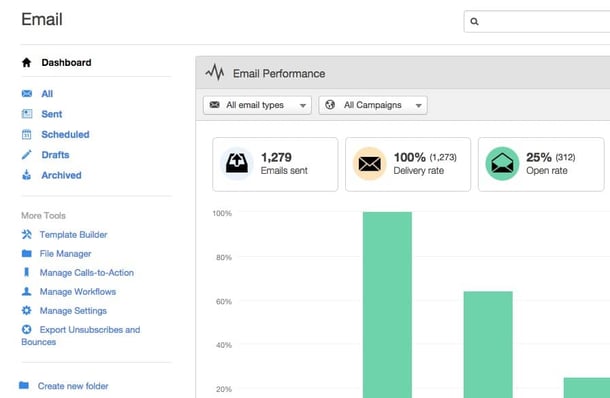The image size is (610, 398).
Task: Click the calendar icon beside Scheduled
Action: 26,135
